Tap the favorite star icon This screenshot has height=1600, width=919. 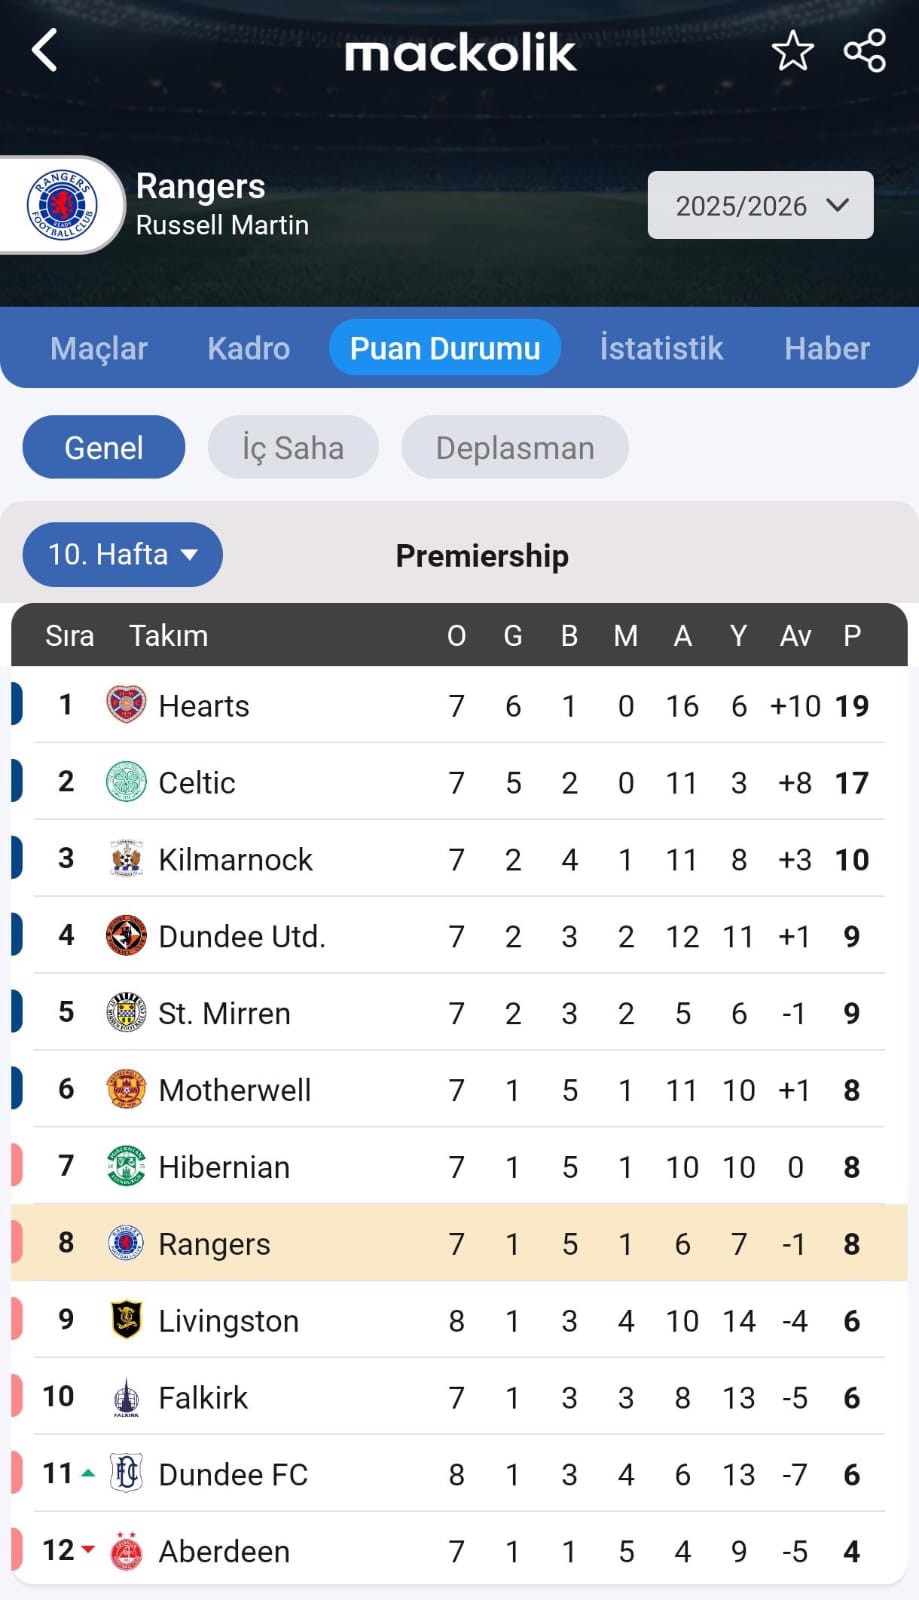click(792, 51)
